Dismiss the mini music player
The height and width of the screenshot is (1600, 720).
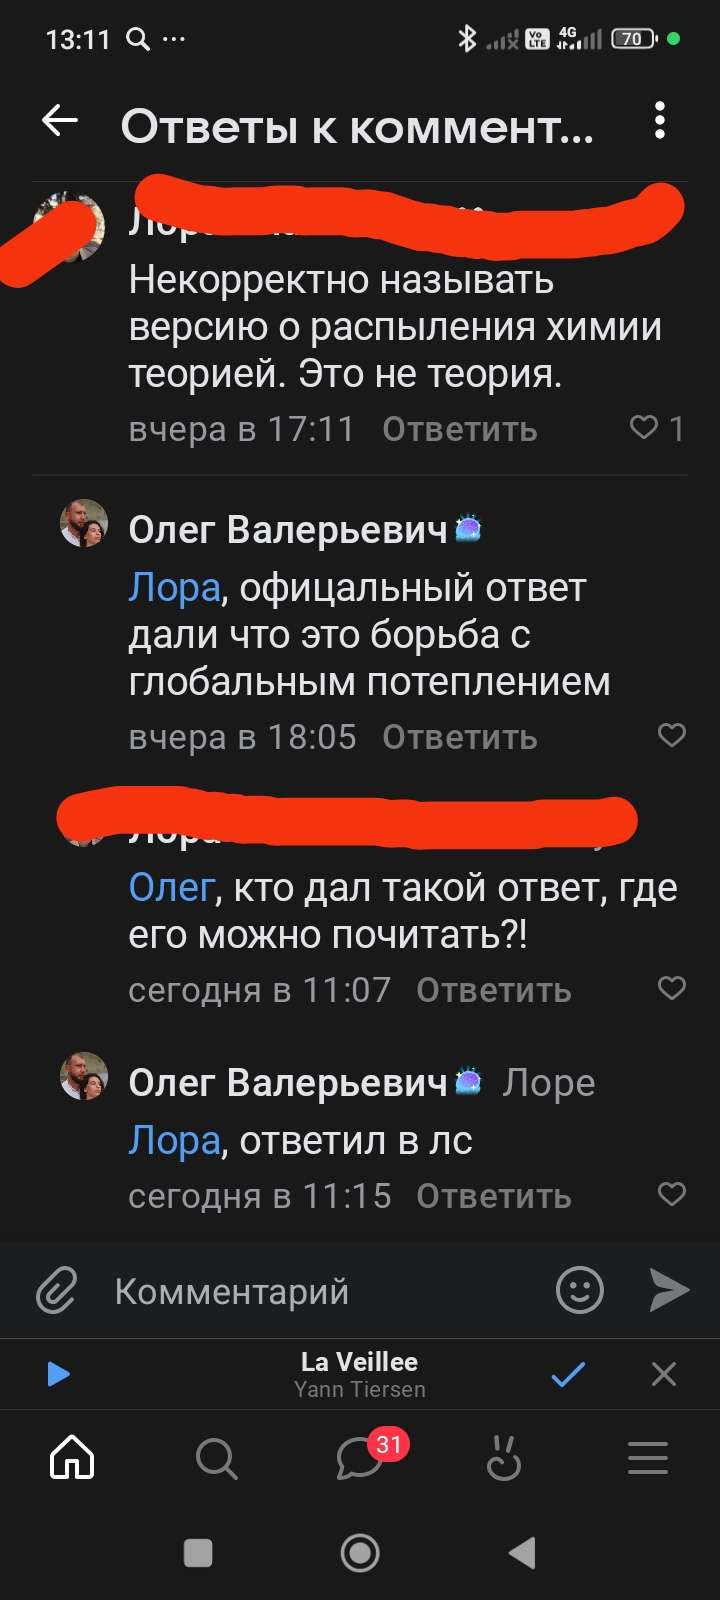tap(664, 1374)
